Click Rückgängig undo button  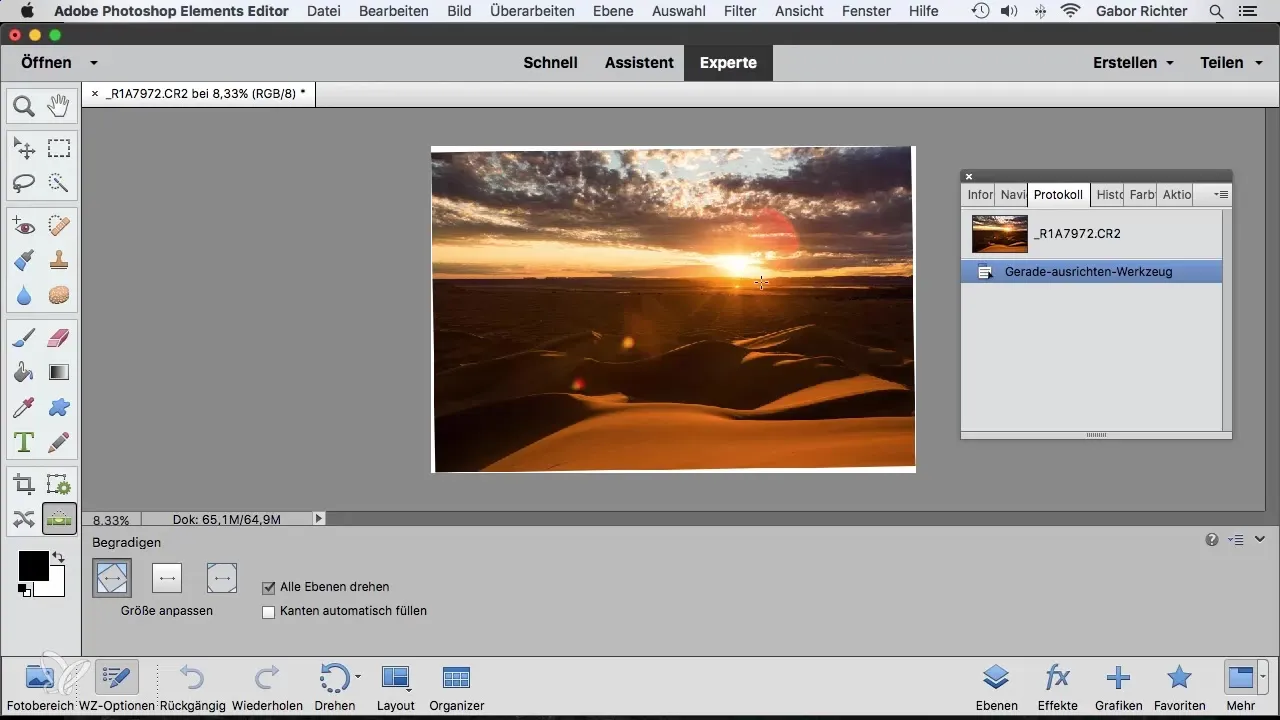194,687
